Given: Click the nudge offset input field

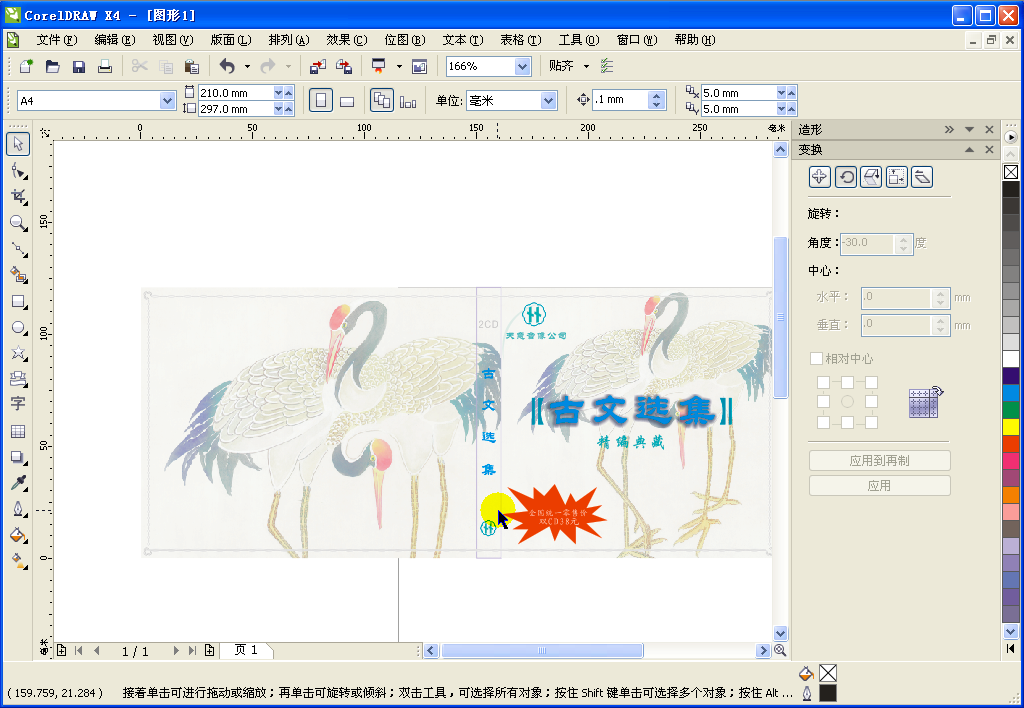Looking at the screenshot, I should click(x=621, y=100).
